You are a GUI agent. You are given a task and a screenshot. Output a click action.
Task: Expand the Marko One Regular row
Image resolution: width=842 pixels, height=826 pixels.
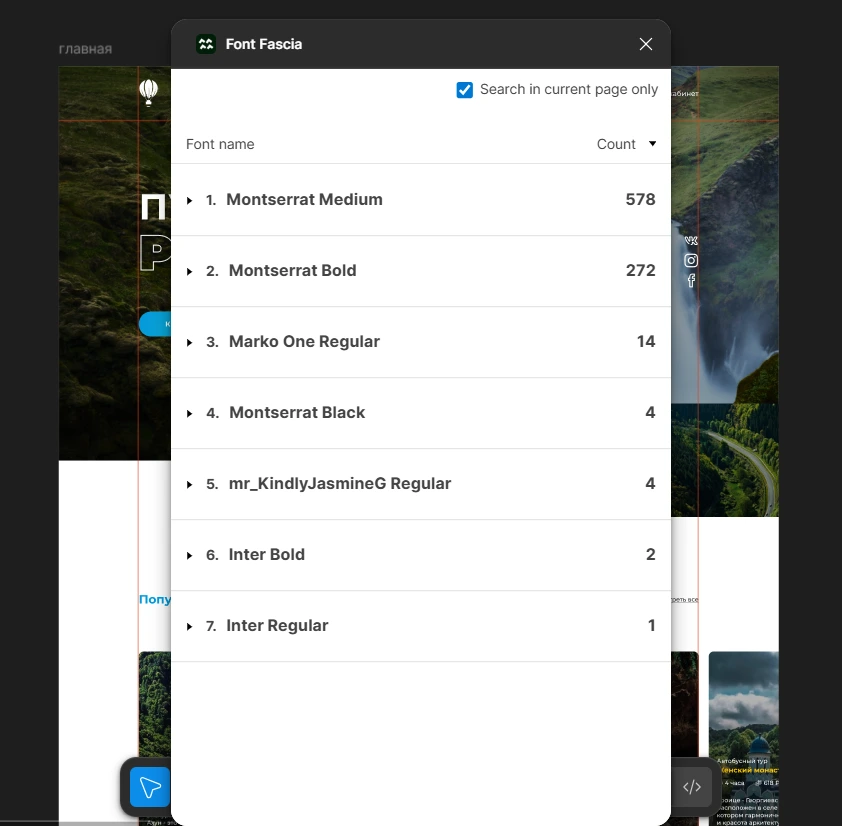190,342
